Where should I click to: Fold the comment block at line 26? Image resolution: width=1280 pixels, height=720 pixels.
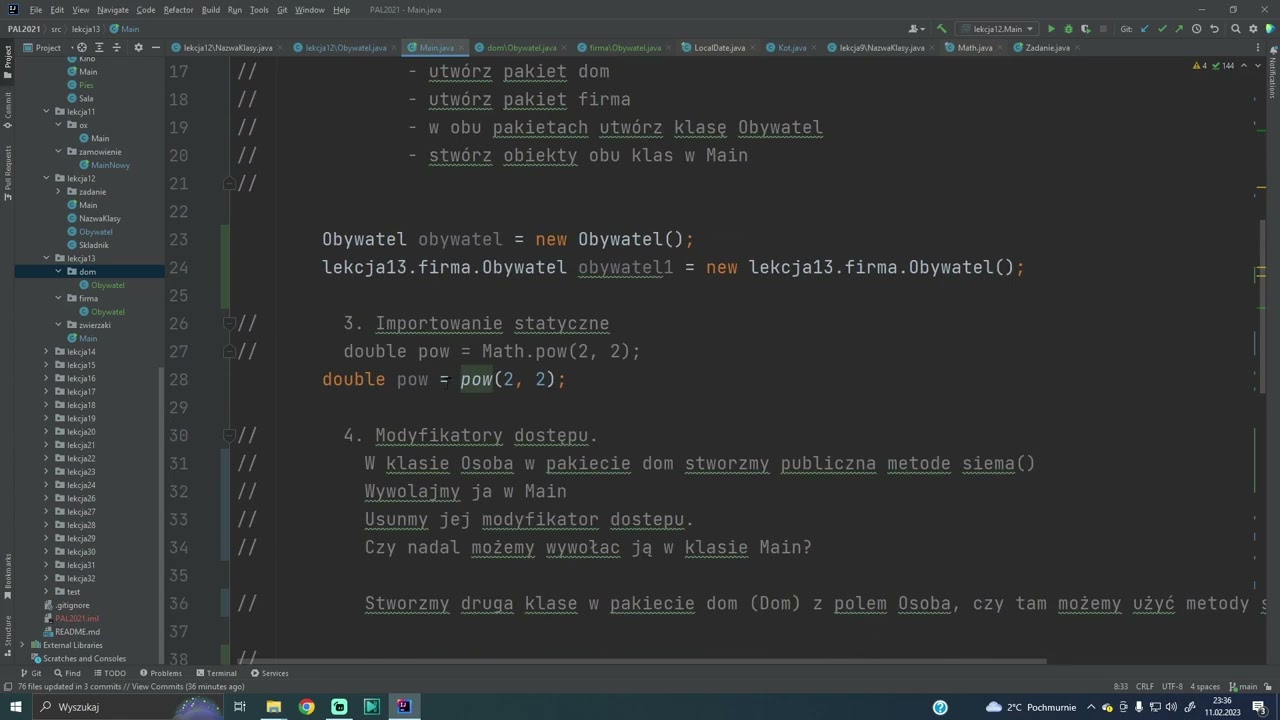[x=229, y=323]
